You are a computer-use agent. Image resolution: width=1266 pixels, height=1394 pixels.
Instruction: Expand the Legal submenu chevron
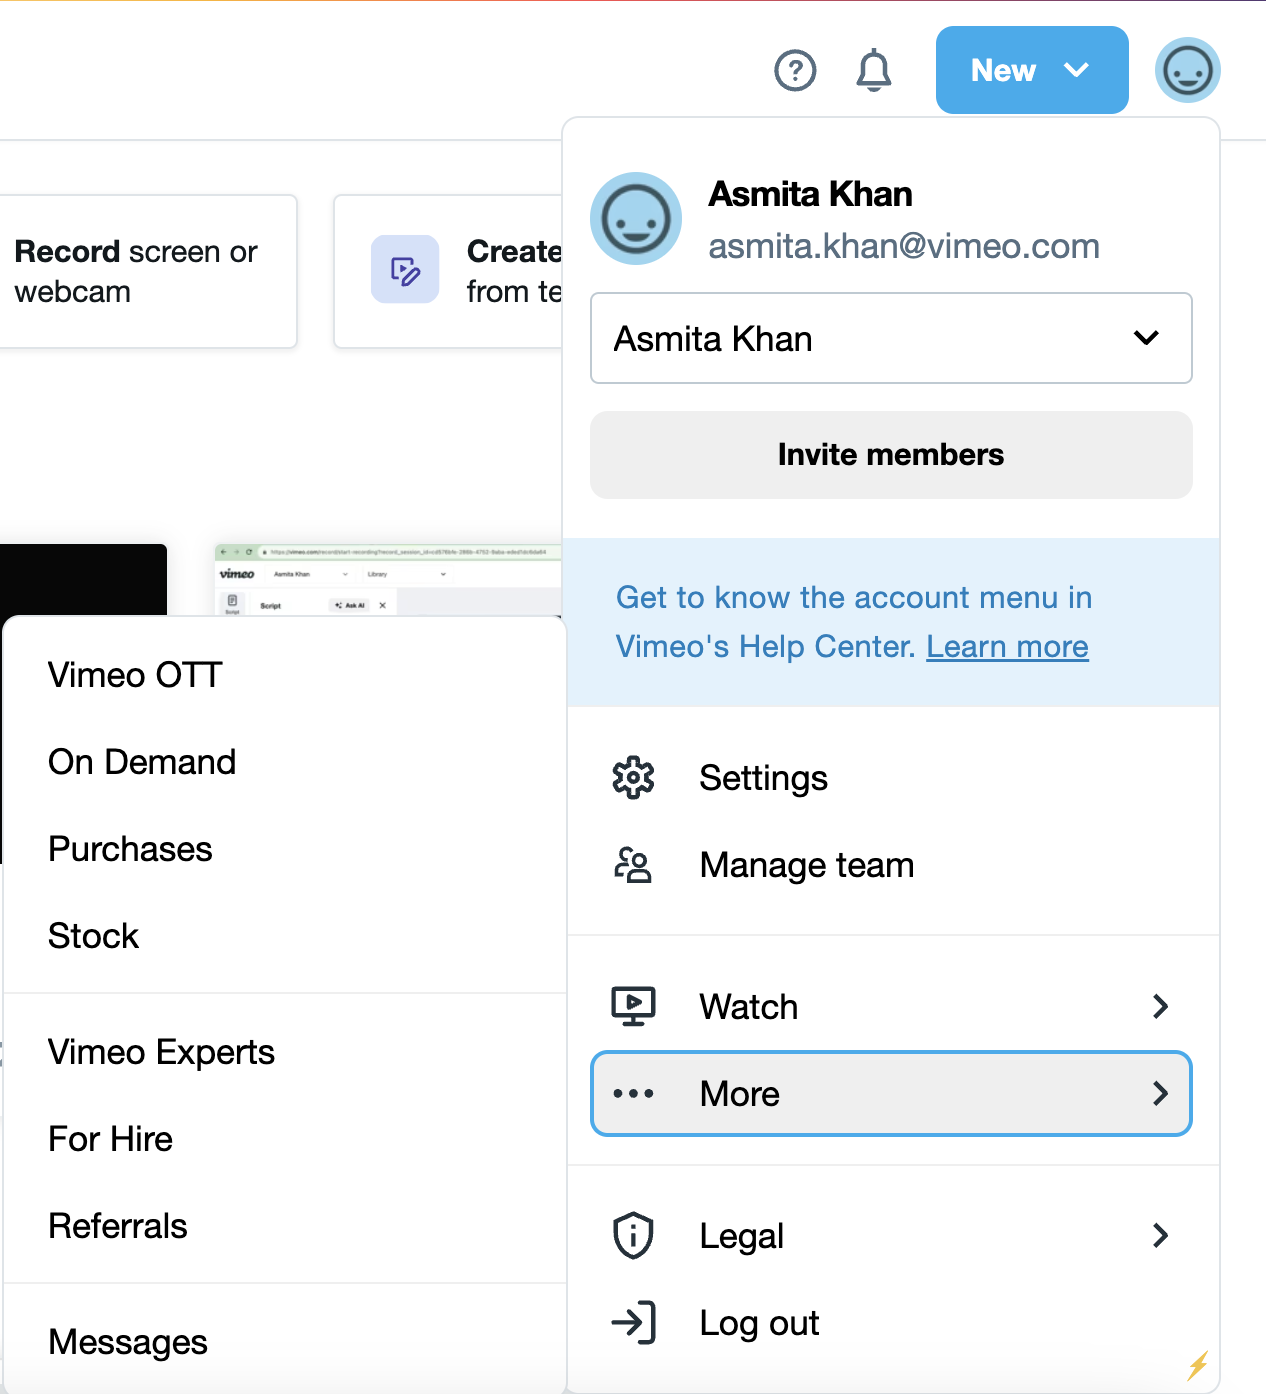coord(1160,1236)
